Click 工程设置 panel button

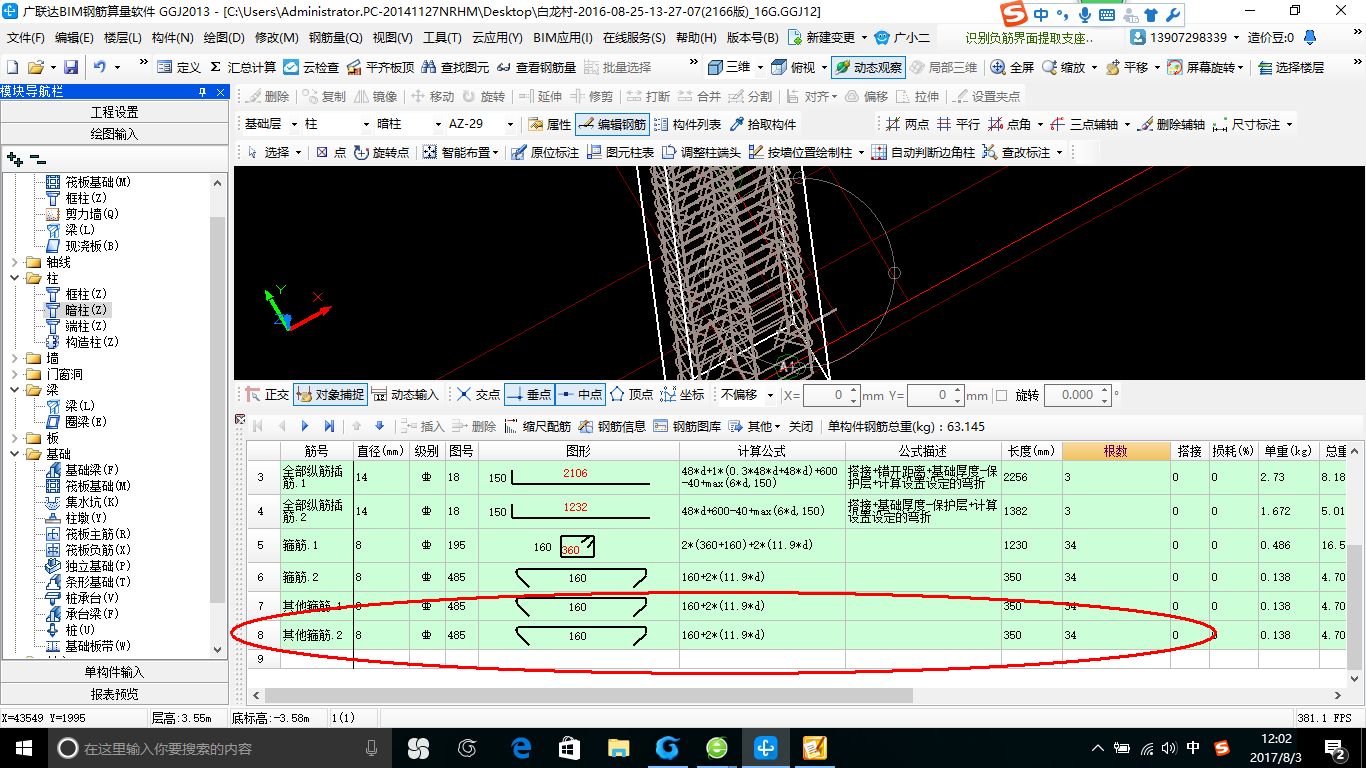point(114,112)
